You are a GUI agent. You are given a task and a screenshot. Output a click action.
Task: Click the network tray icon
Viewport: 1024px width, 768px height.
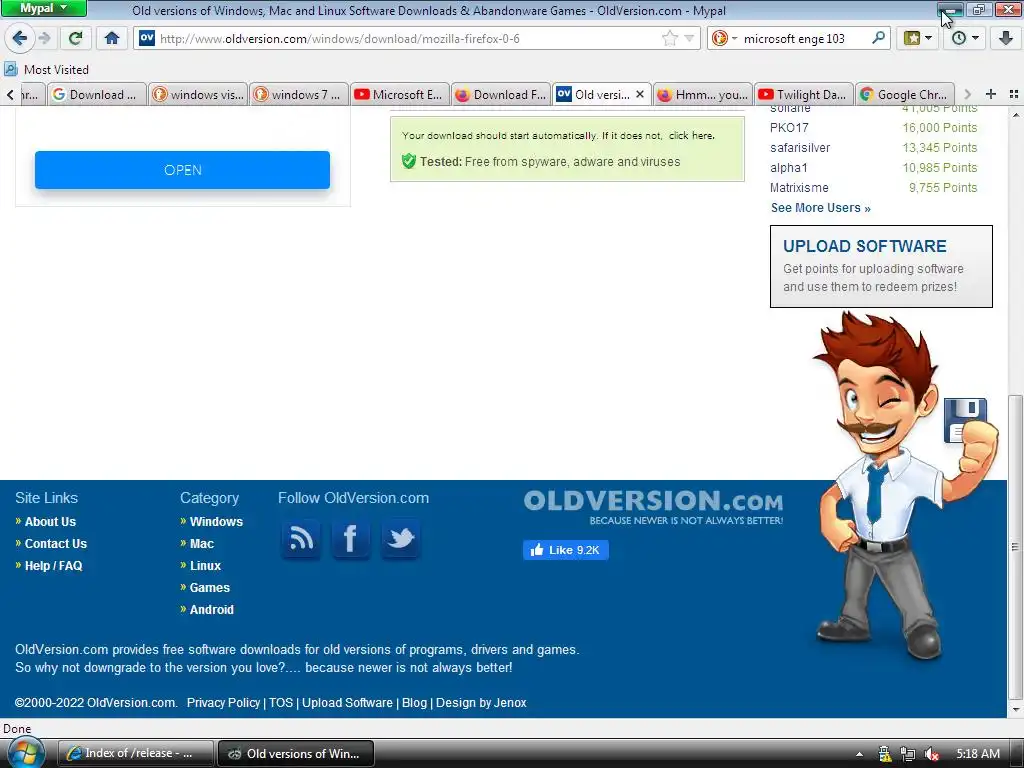(907, 754)
